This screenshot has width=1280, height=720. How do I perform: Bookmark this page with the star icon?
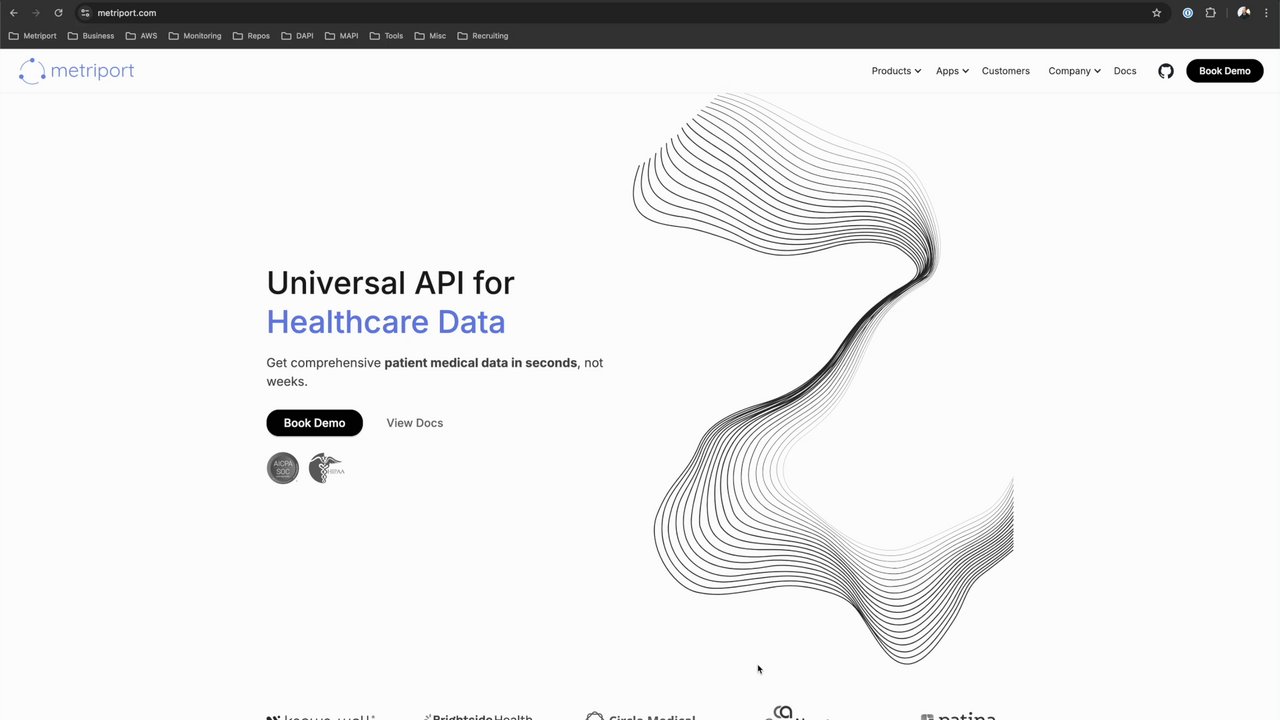click(1157, 13)
